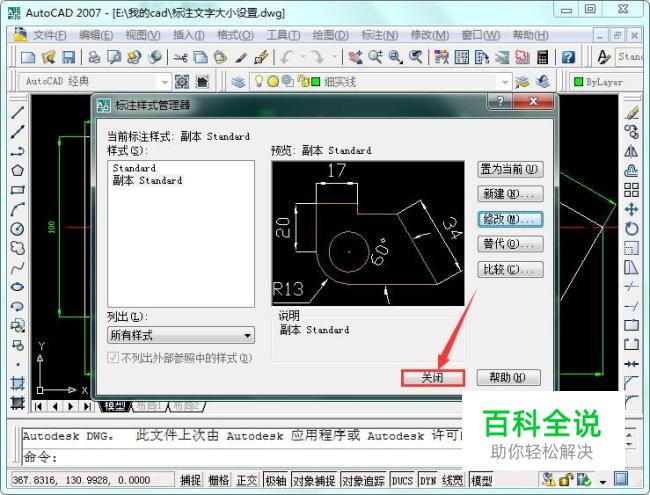The height and width of the screenshot is (495, 650).
Task: Click the Cut scissors icon
Action: (180, 57)
